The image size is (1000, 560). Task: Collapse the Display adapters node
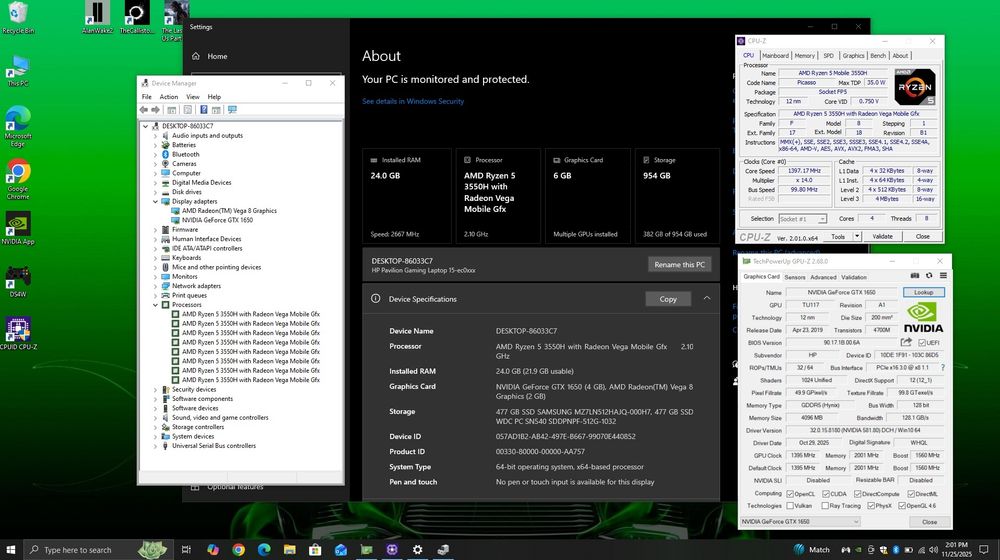tap(155, 202)
